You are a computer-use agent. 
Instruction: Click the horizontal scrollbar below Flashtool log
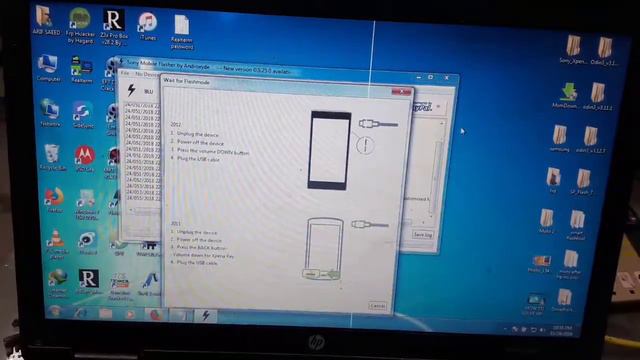point(146,211)
